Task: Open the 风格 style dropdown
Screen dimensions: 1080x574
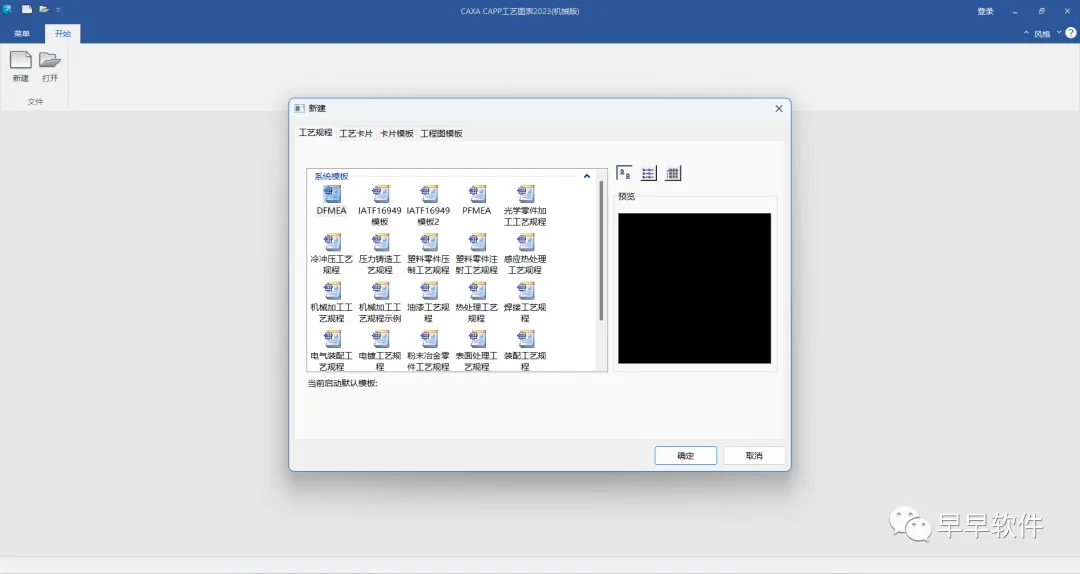Action: click(x=1047, y=33)
